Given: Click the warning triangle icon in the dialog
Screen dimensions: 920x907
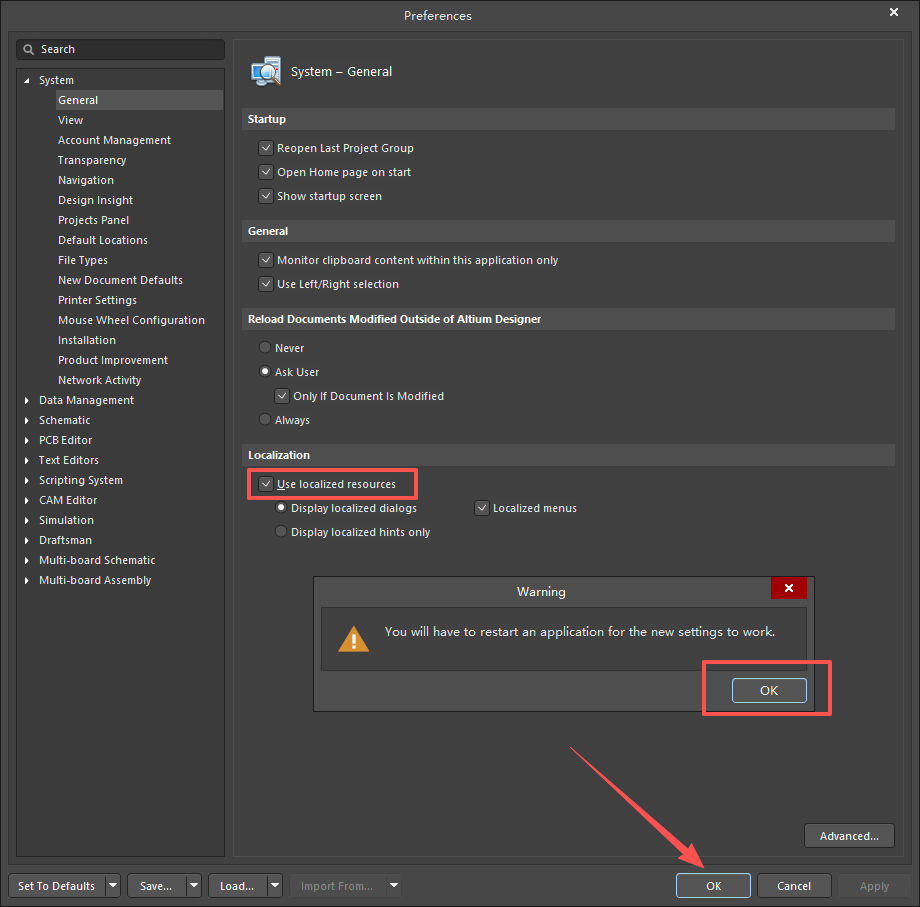Looking at the screenshot, I should coord(353,638).
